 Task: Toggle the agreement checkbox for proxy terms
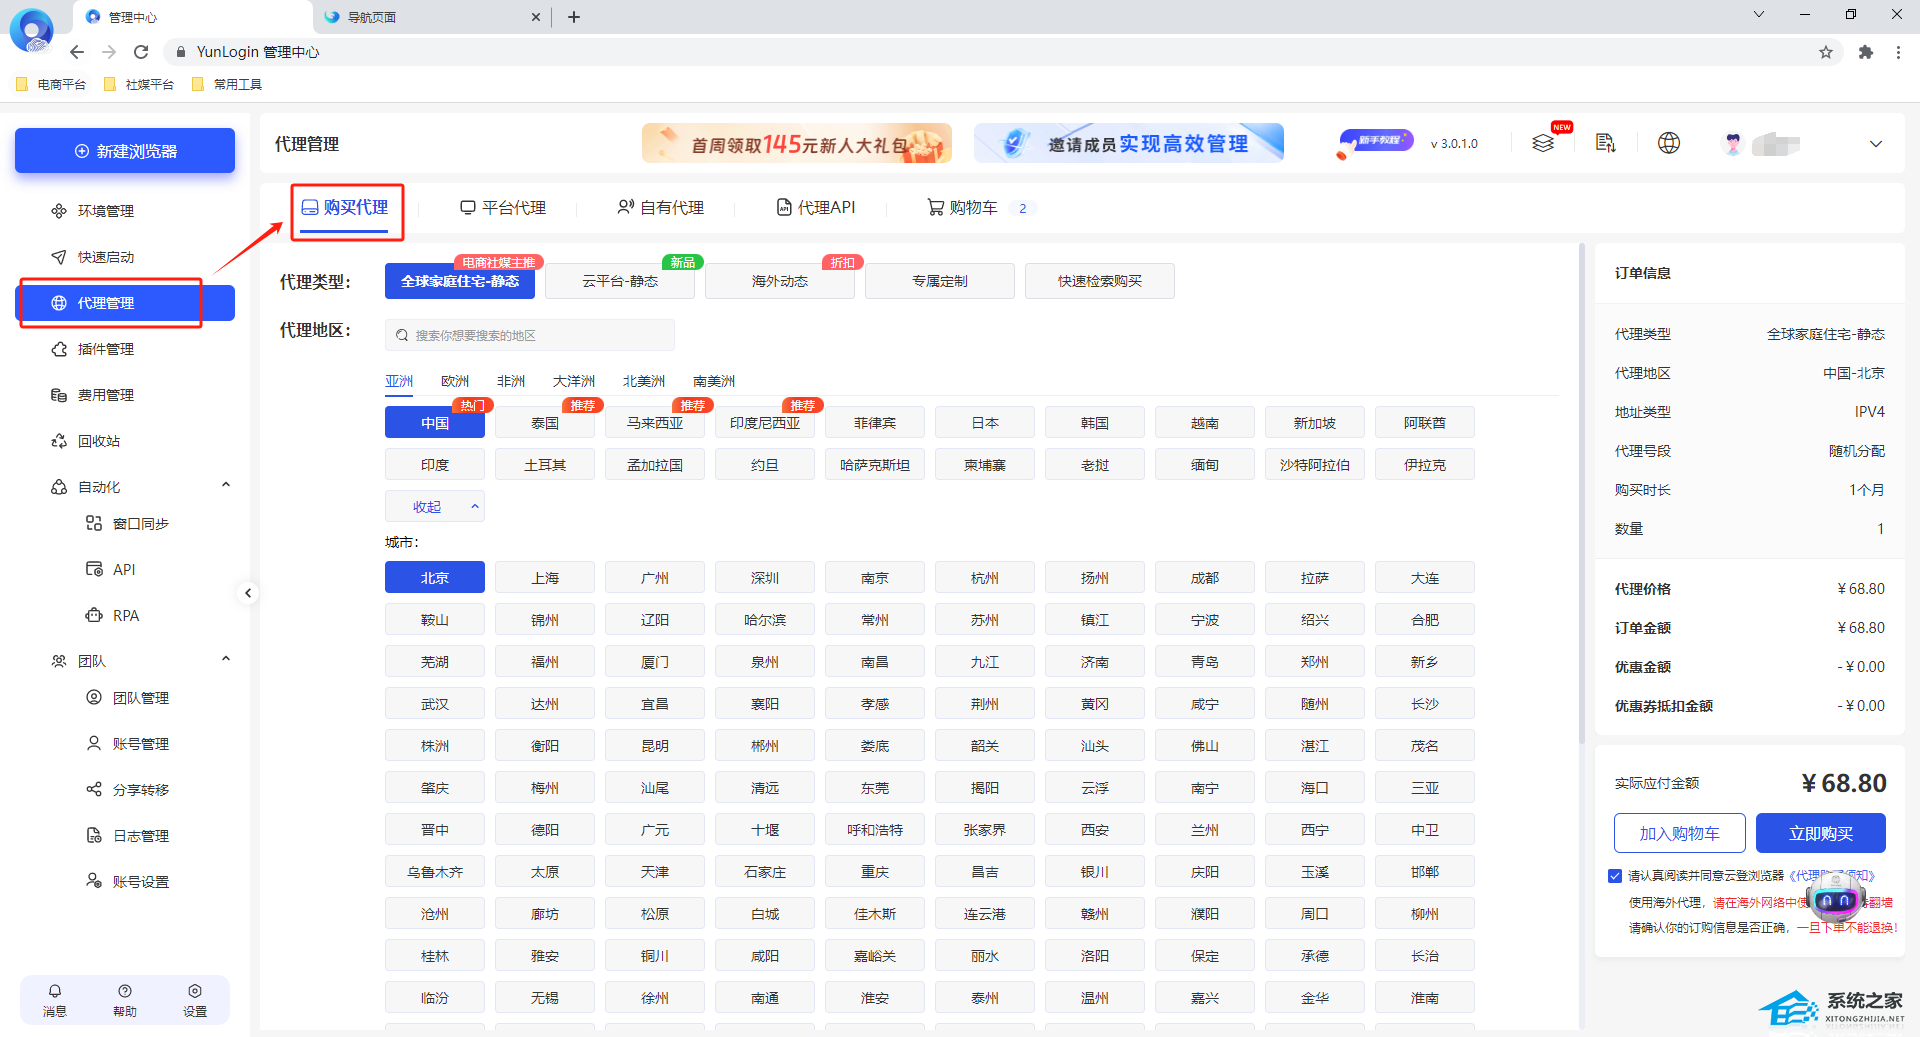tap(1615, 876)
